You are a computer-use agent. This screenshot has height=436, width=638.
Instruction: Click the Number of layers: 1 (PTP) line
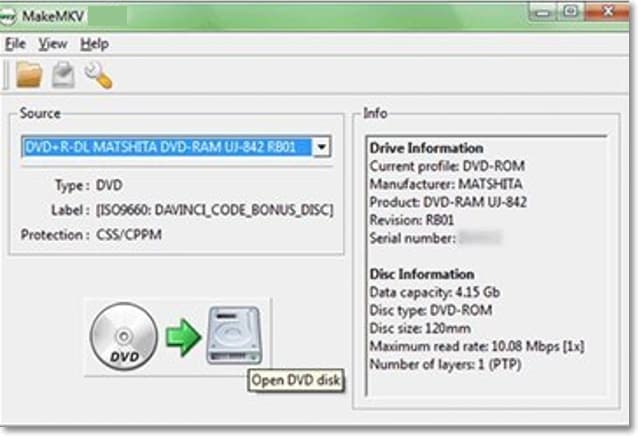tap(446, 364)
